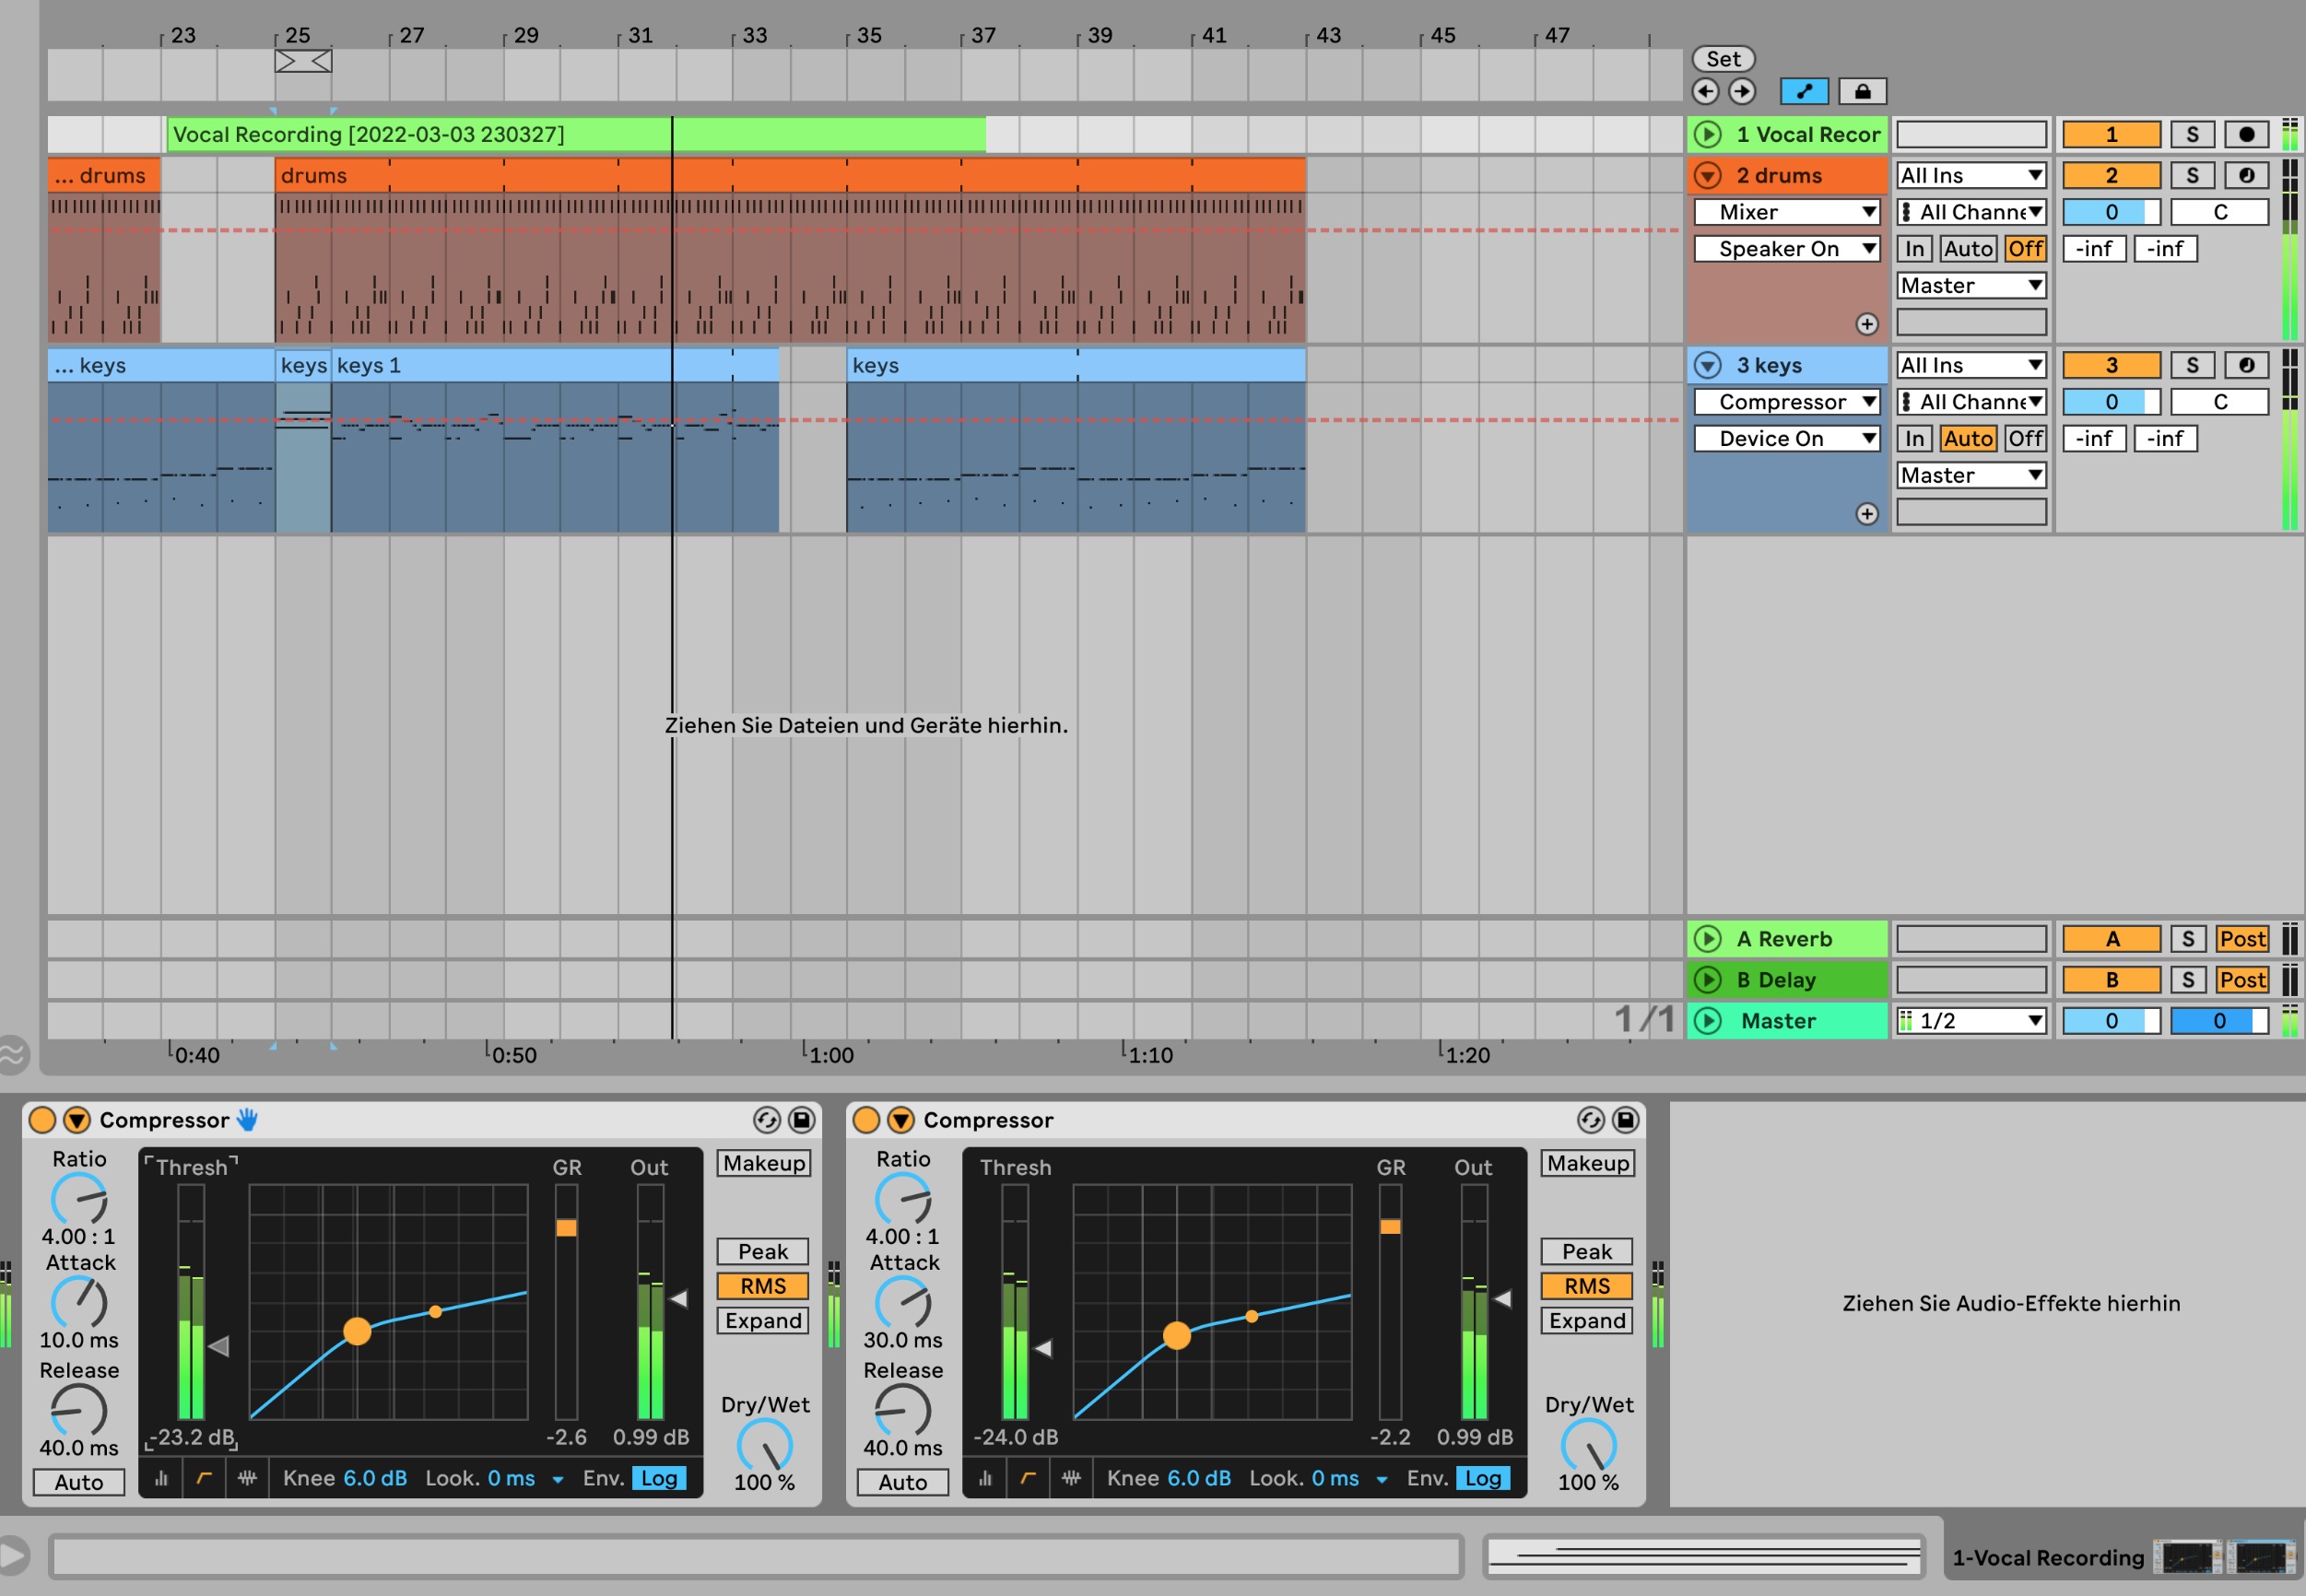Image resolution: width=2306 pixels, height=1596 pixels.
Task: Click the lock envelopes icon
Action: point(1862,91)
